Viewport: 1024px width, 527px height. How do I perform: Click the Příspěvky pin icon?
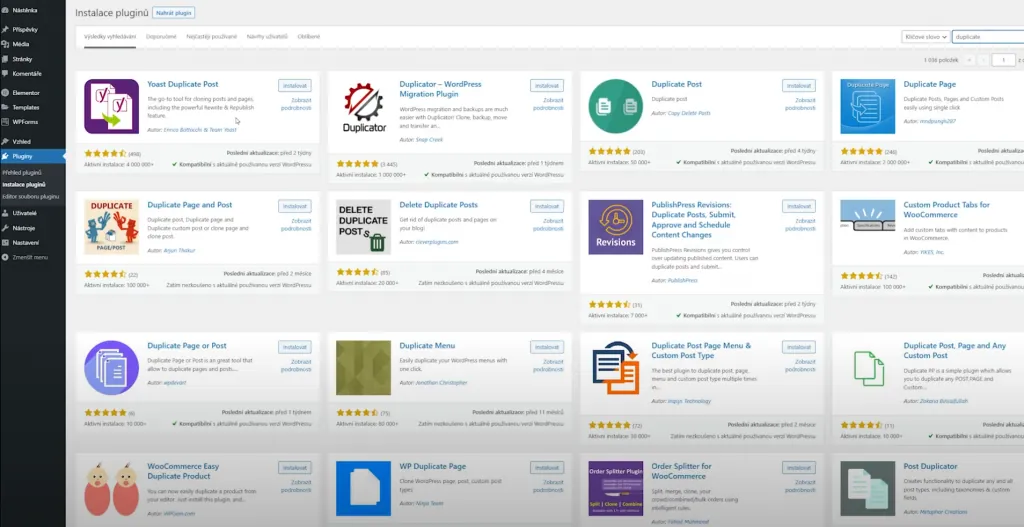pyautogui.click(x=5, y=29)
